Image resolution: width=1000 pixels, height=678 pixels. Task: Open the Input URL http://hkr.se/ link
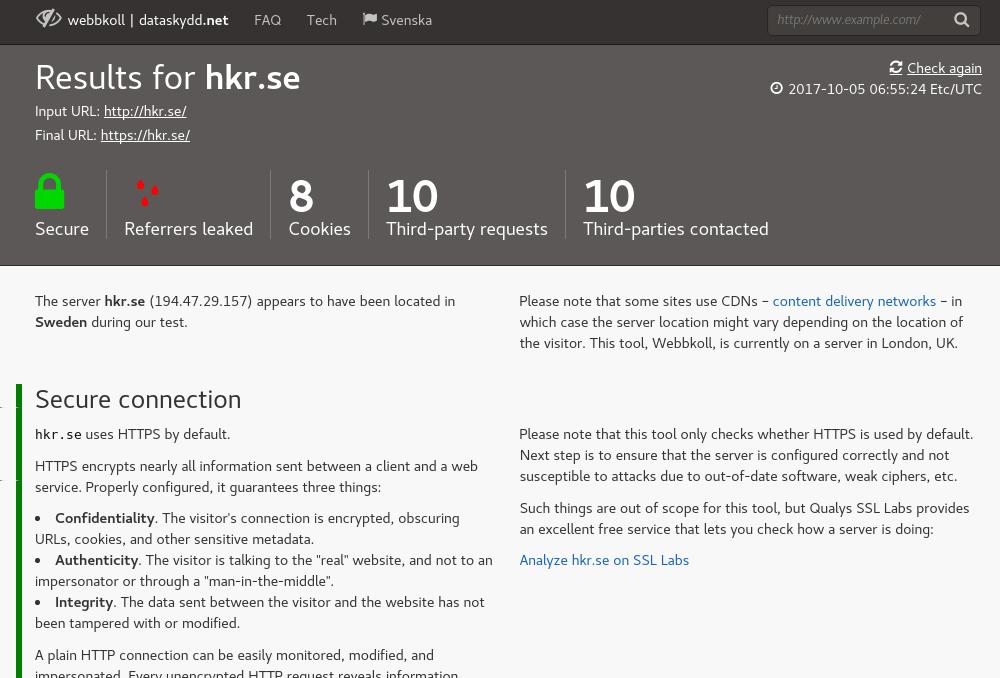tap(145, 111)
